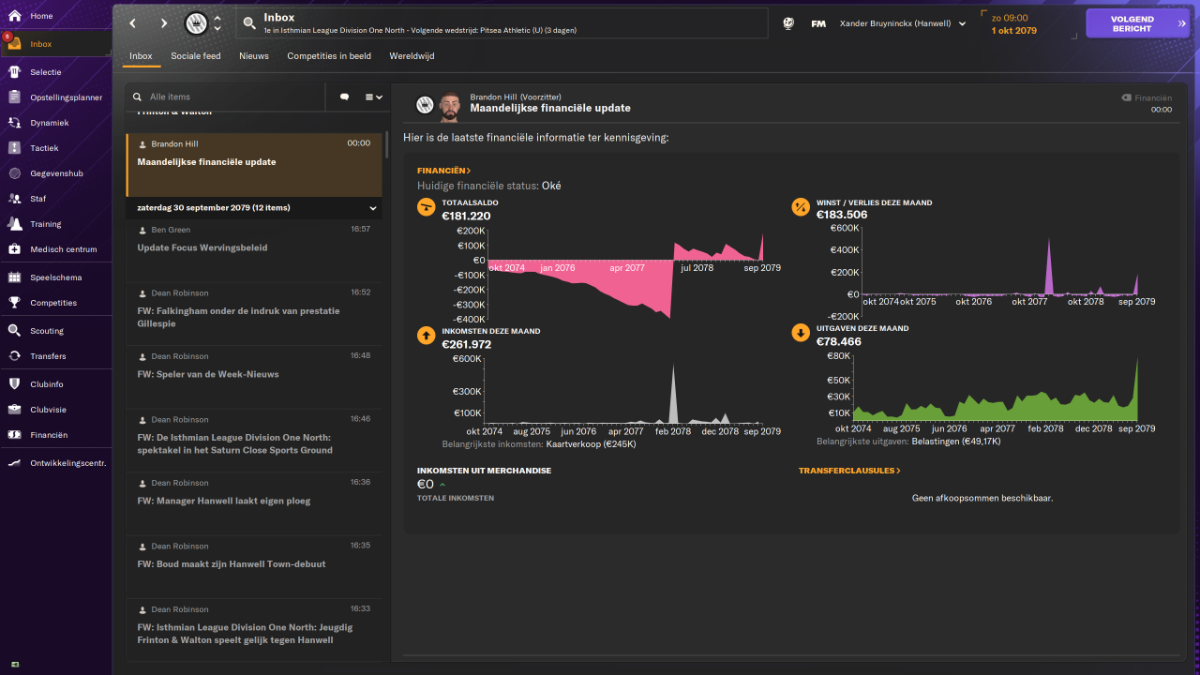Screen dimensions: 1200x675
Task: Open the club switcher up-down arrows
Action: click(x=218, y=23)
